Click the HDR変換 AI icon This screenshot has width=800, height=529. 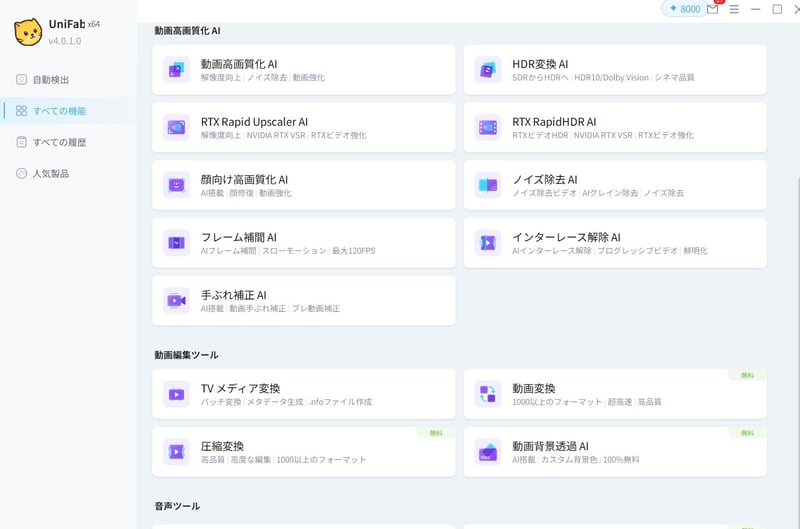488,70
